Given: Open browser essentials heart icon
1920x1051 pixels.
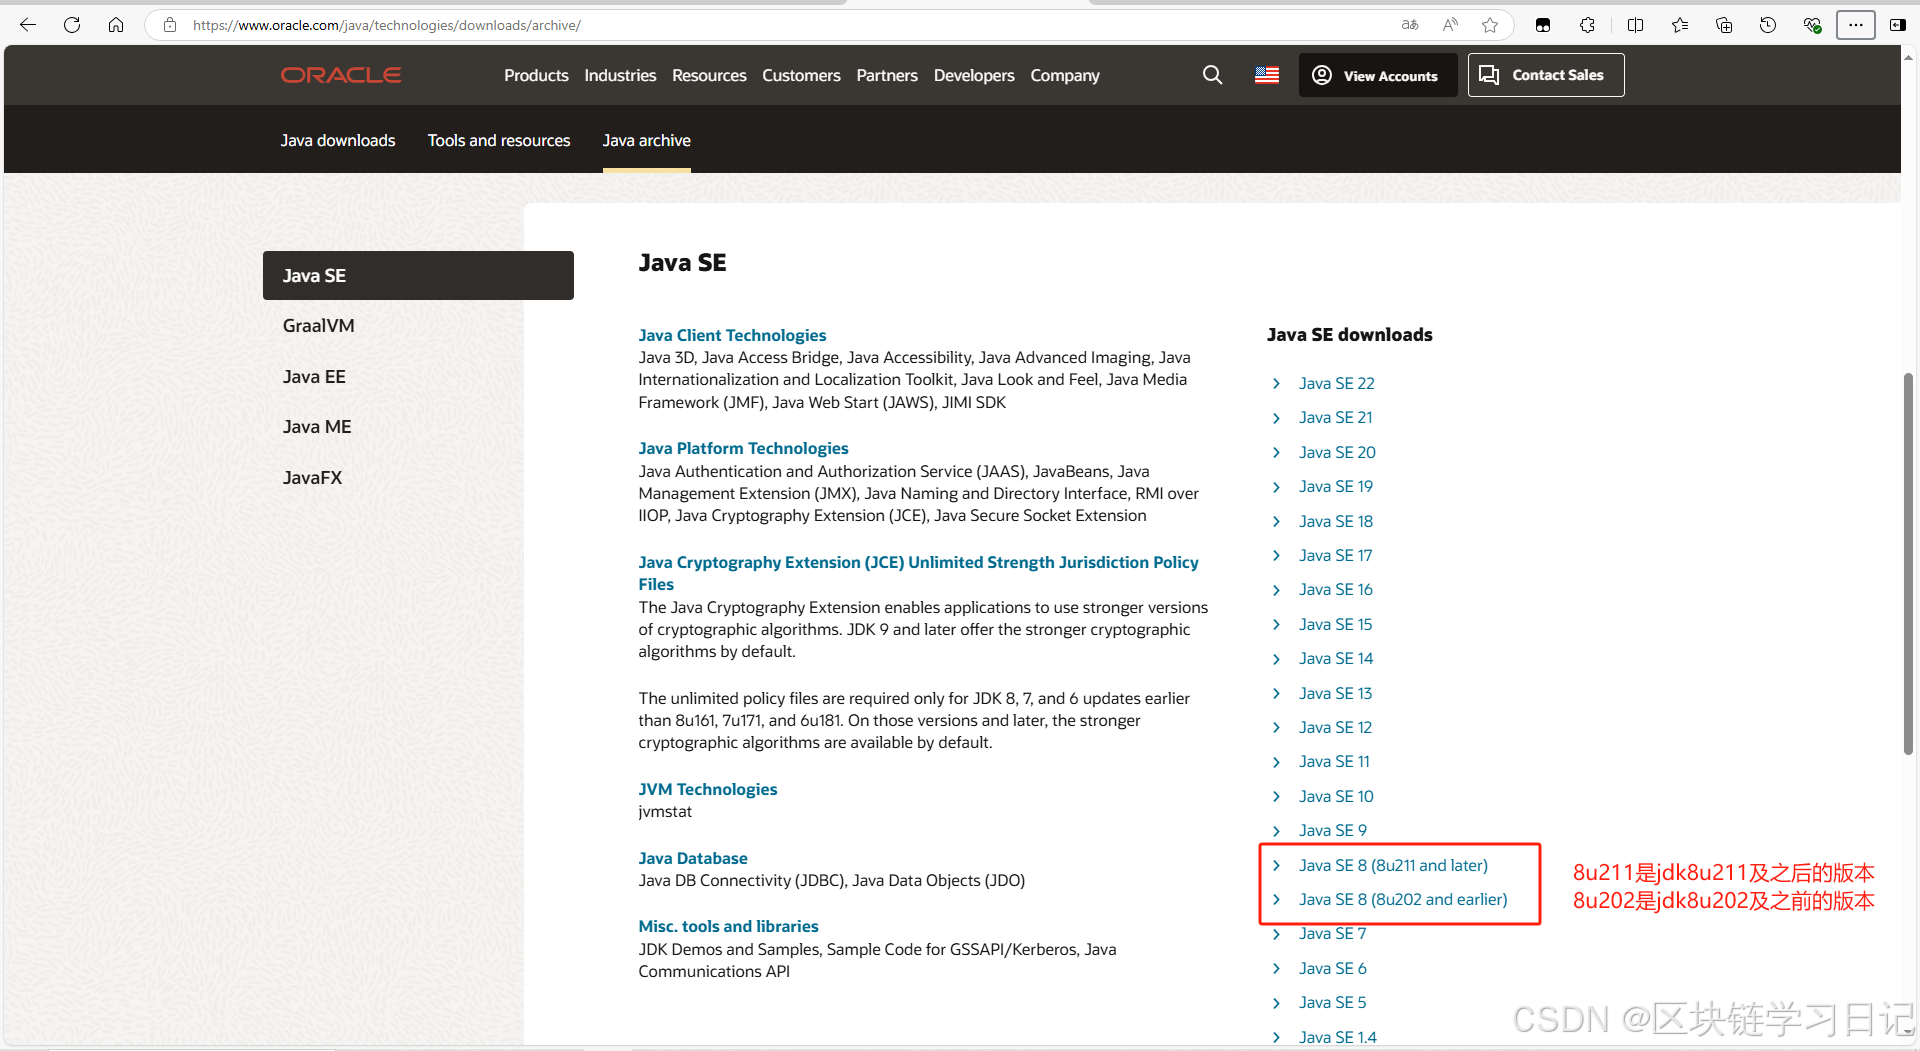Looking at the screenshot, I should 1811,25.
